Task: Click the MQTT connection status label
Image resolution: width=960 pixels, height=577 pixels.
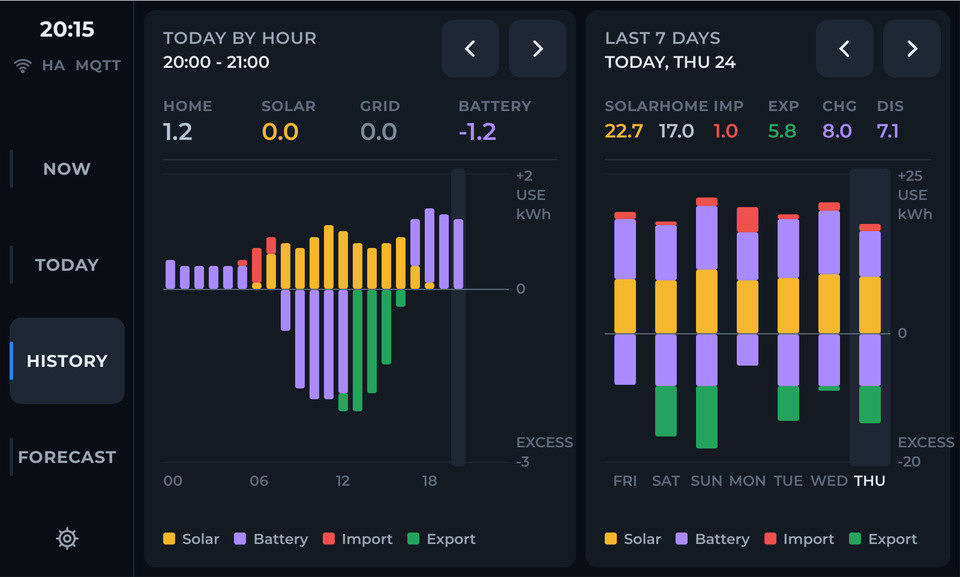Action: click(98, 66)
